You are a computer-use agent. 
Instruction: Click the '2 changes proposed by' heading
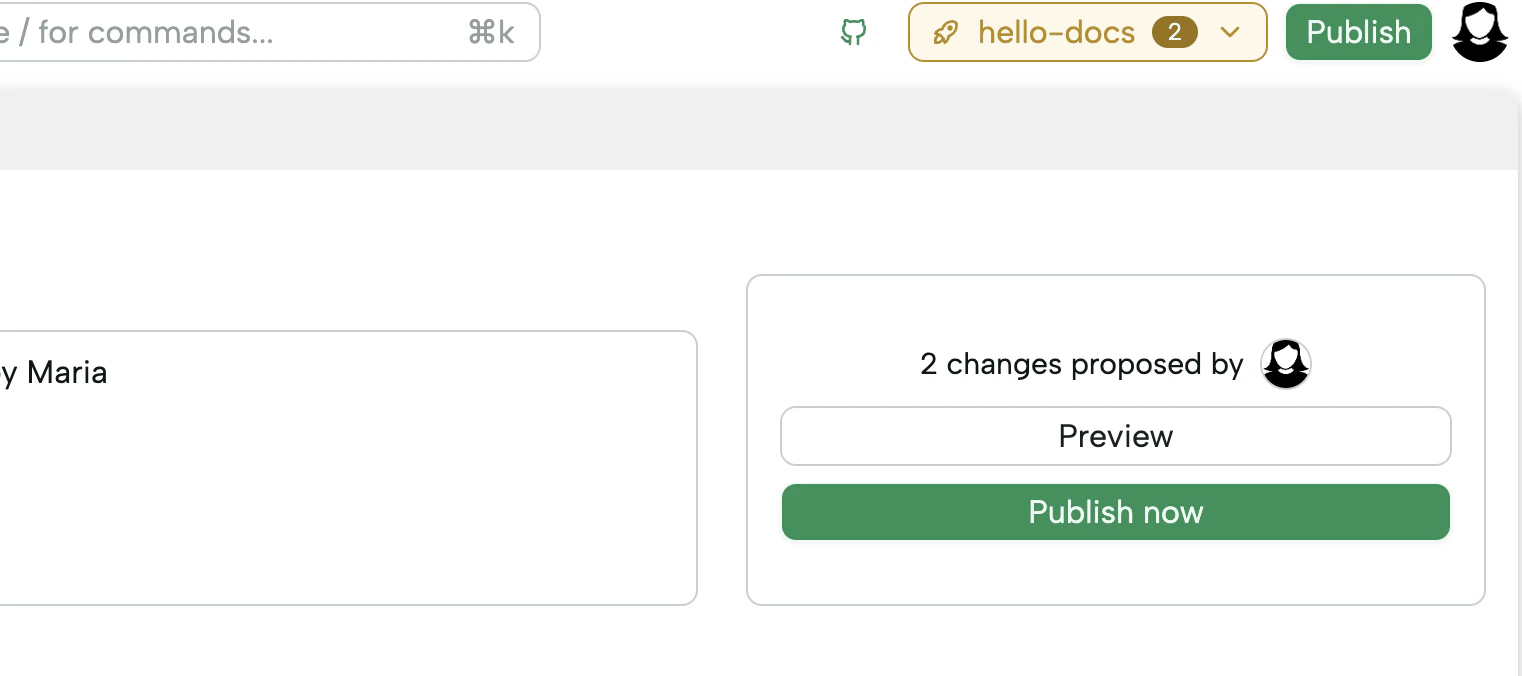pyautogui.click(x=1080, y=364)
